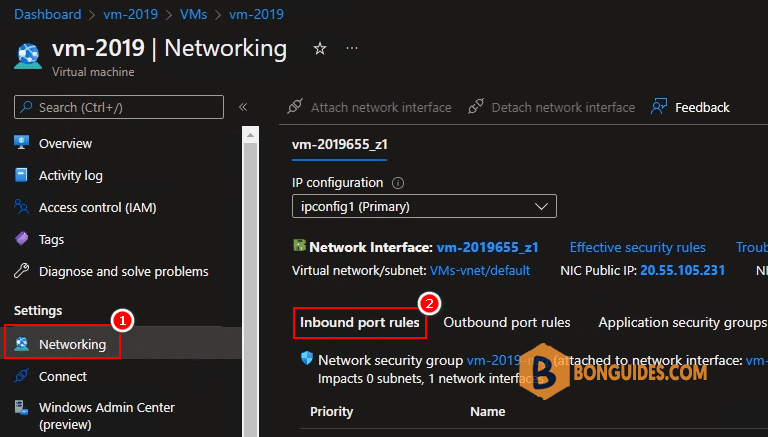The height and width of the screenshot is (437, 768).
Task: Open Tags in the sidebar
Action: 51,240
